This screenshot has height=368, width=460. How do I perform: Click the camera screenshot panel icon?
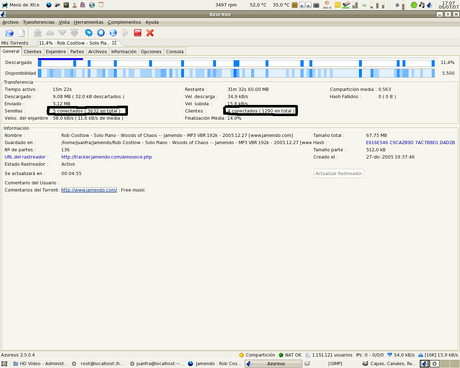[x=316, y=5]
